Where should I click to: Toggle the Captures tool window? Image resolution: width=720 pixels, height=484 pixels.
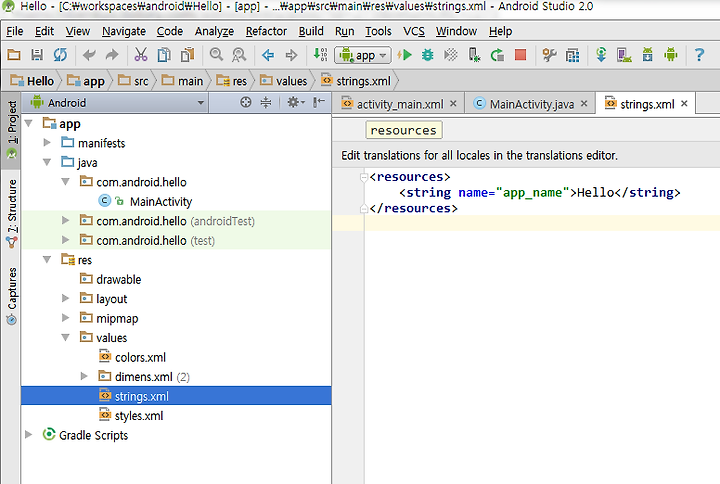[x=12, y=296]
